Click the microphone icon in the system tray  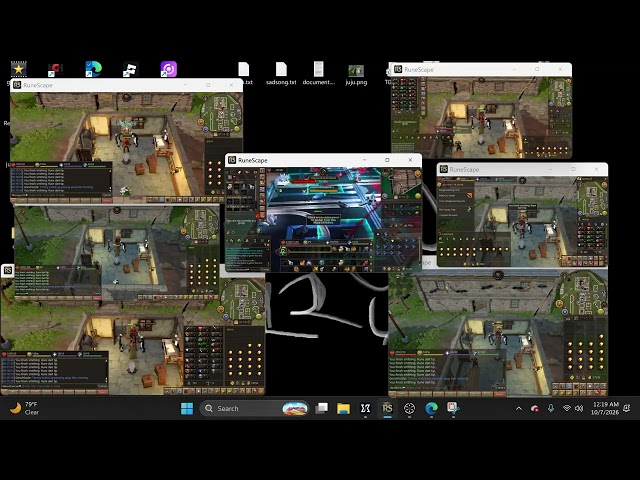[x=551, y=408]
